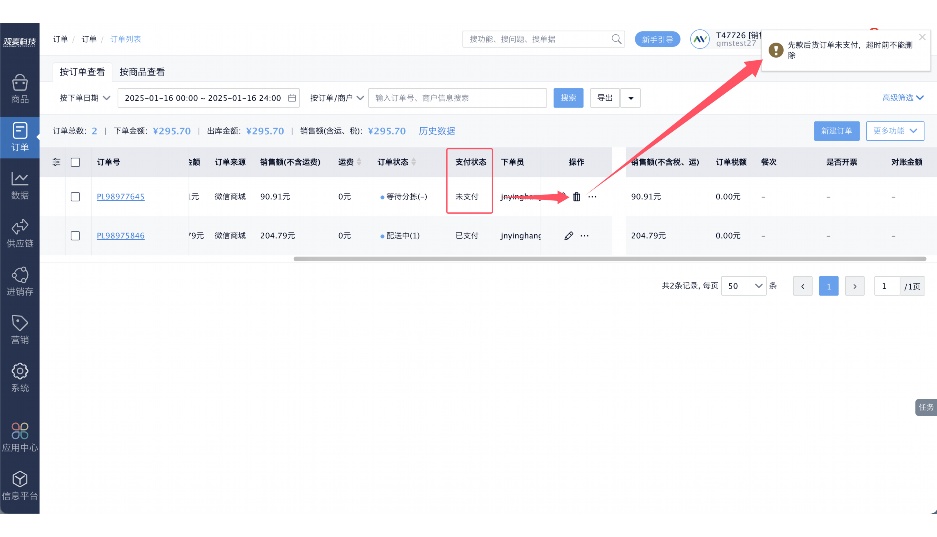This screenshot has width=937, height=537.
Task: Click the horizontal table scrollbar
Action: [x=610, y=259]
